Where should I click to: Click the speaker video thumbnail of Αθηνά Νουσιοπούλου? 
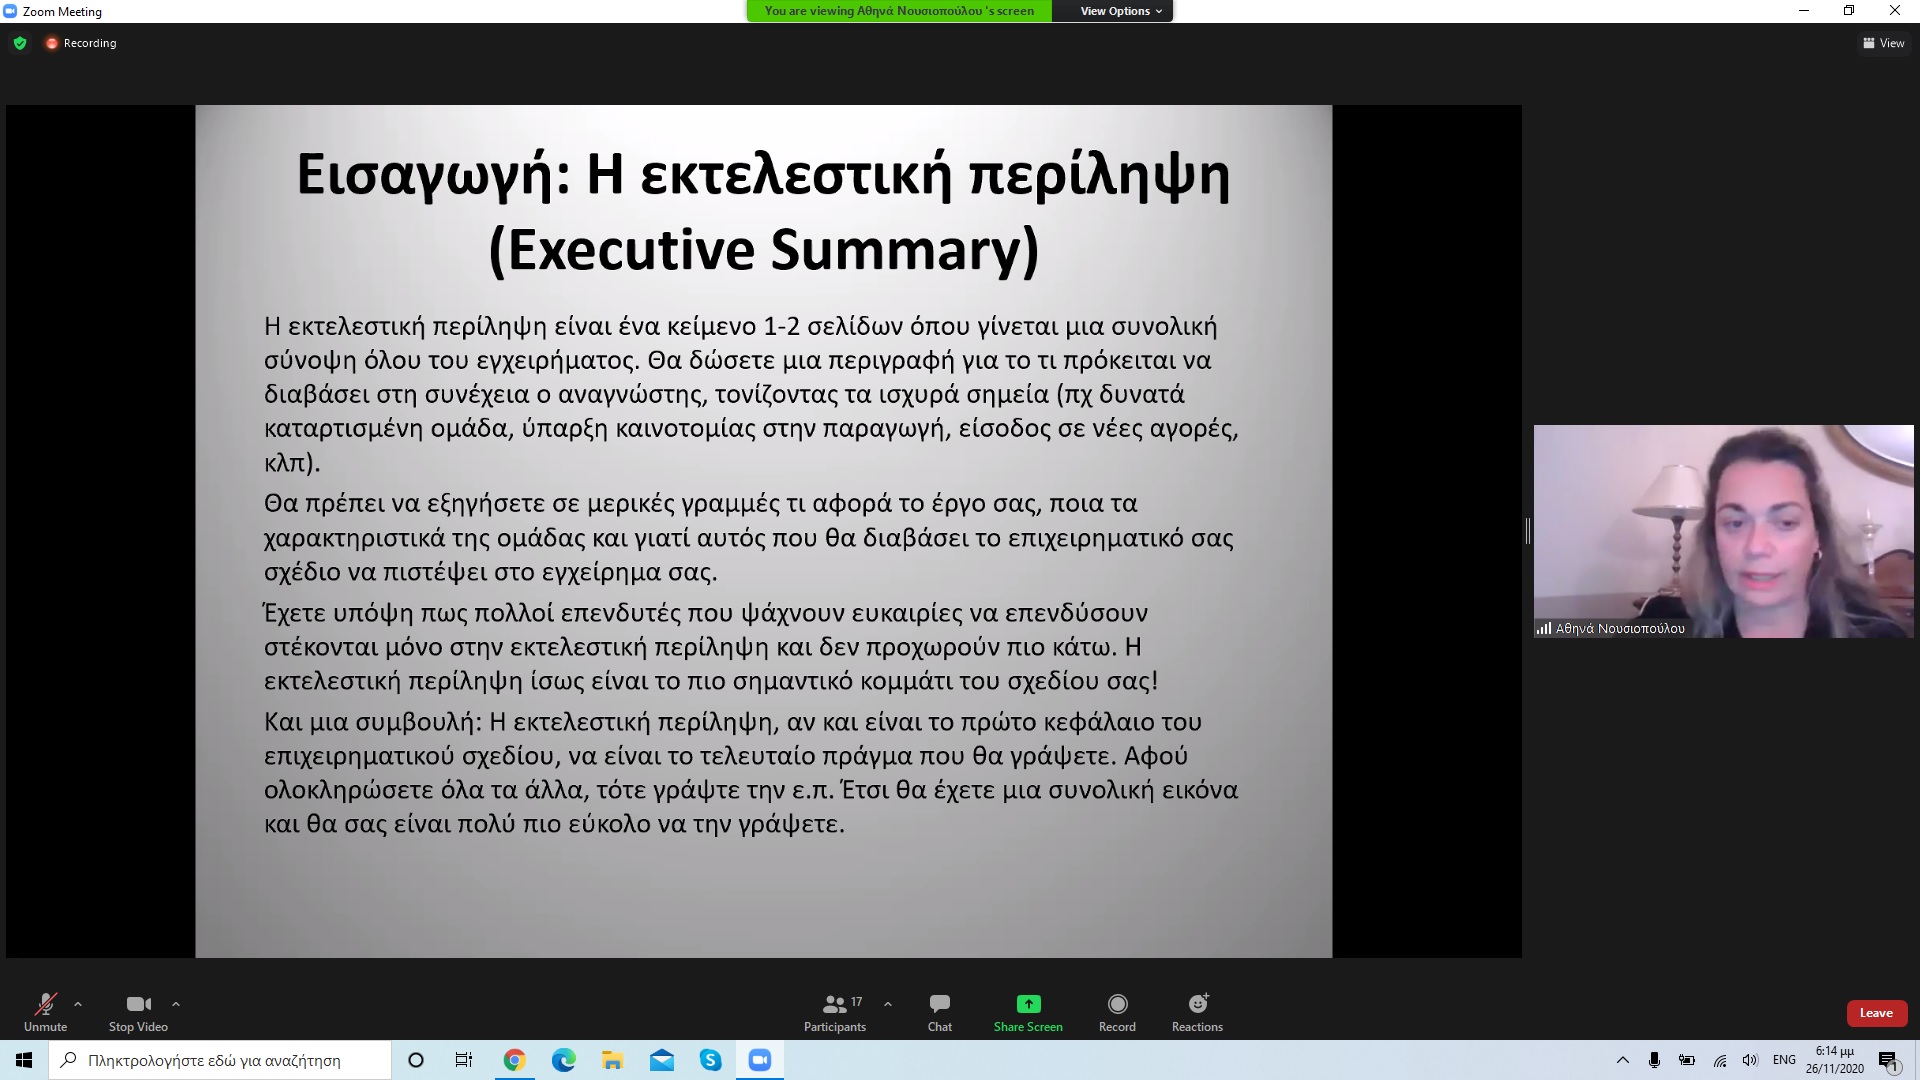point(1723,531)
